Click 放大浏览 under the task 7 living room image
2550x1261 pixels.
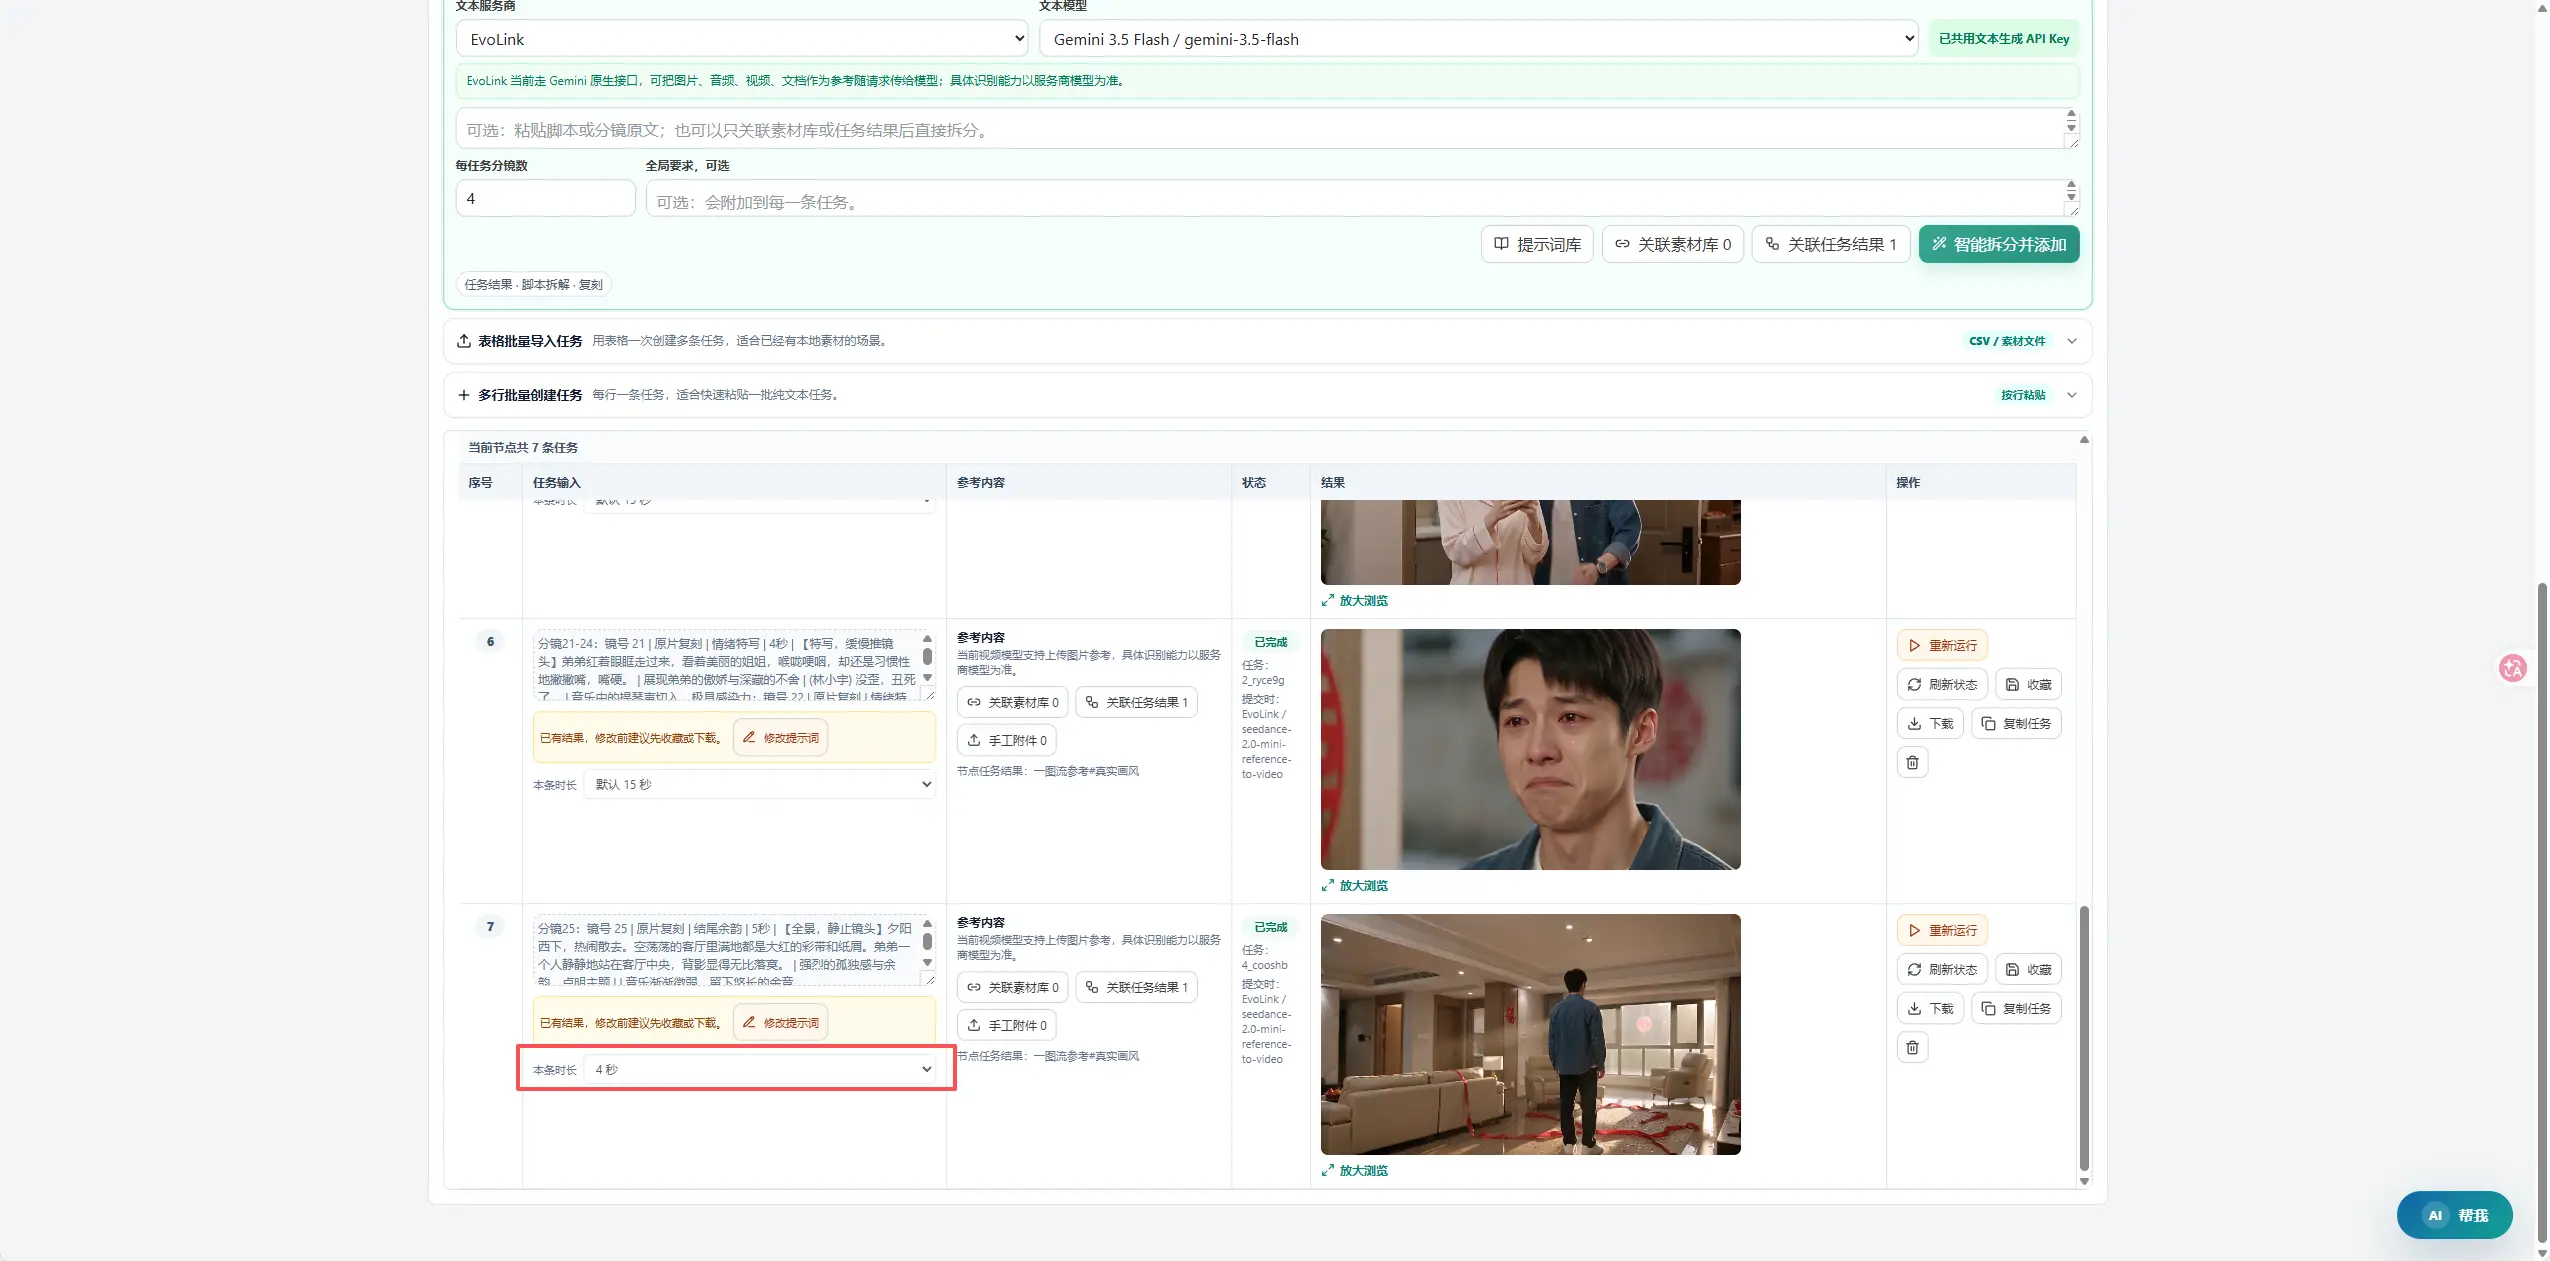1354,1170
